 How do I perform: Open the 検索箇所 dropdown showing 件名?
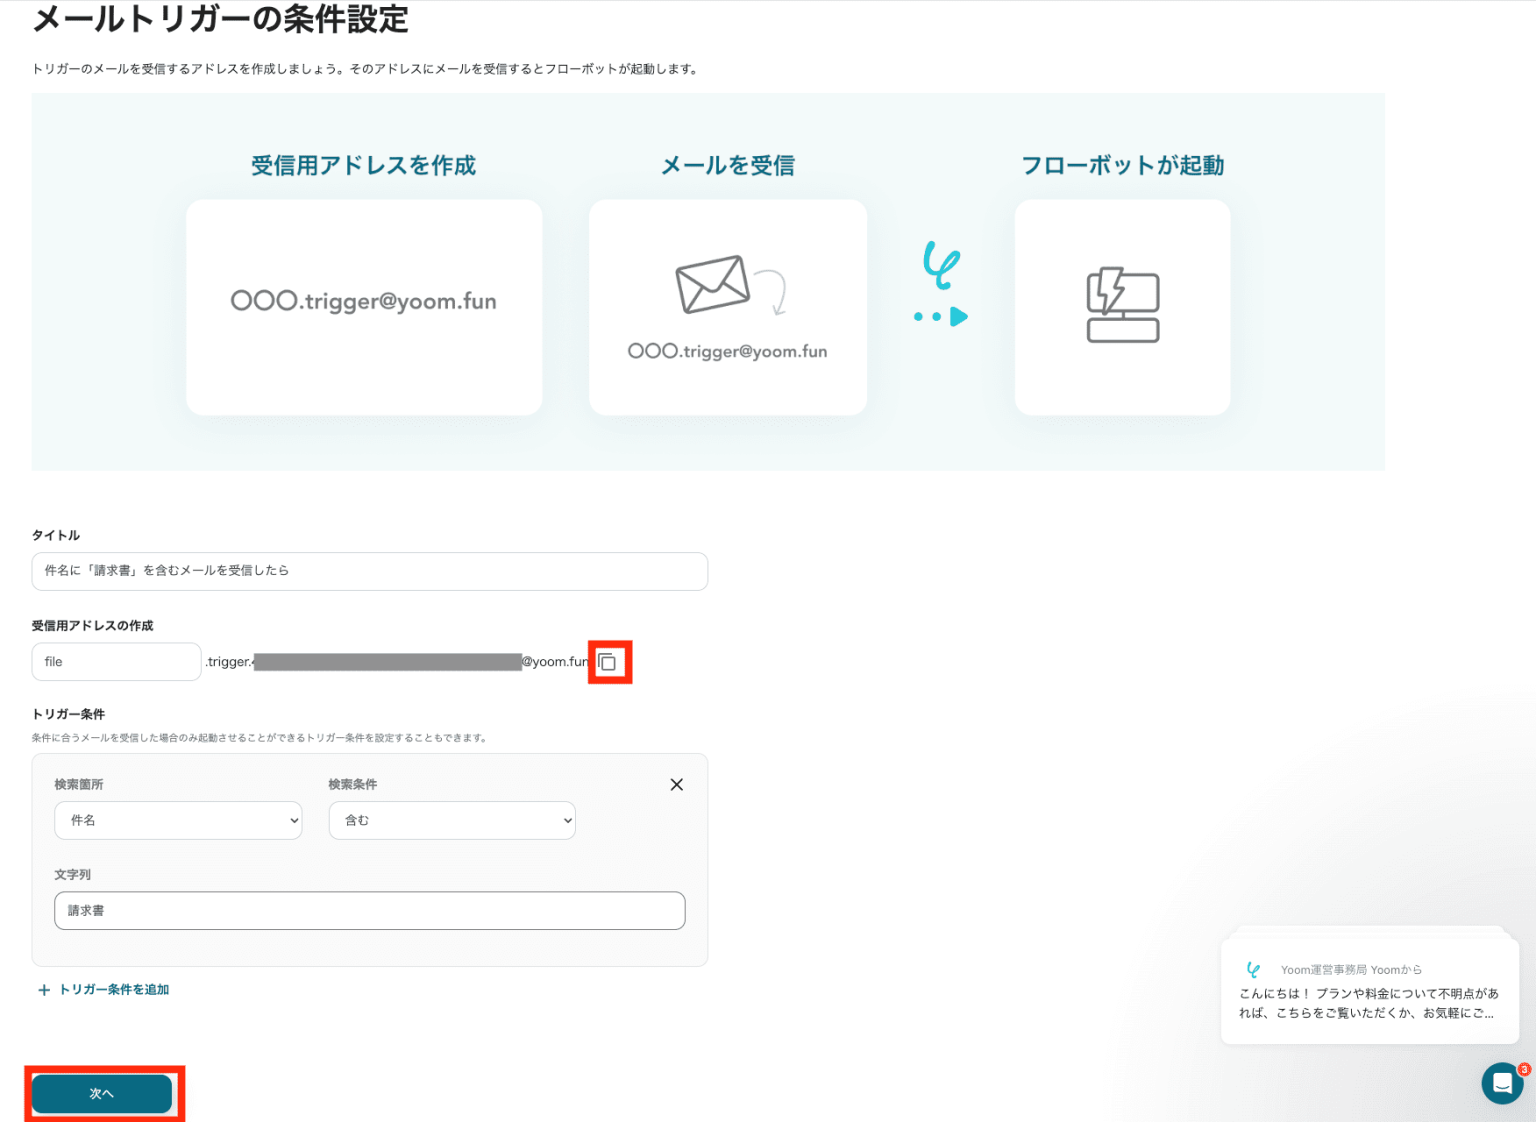click(x=178, y=820)
